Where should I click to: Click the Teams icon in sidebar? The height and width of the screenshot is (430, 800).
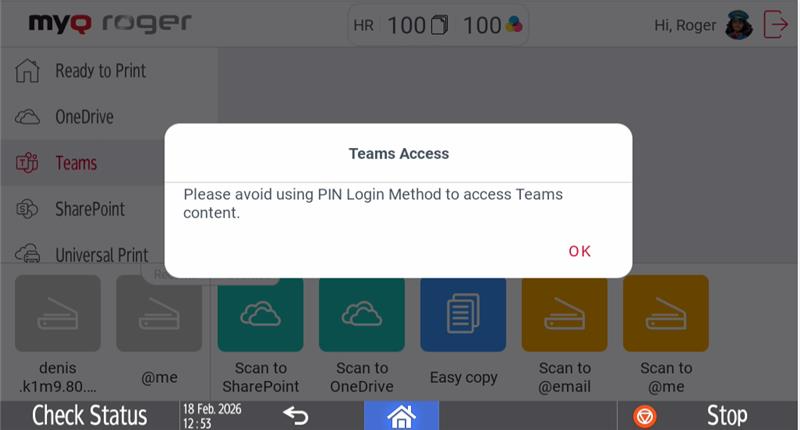tap(27, 163)
